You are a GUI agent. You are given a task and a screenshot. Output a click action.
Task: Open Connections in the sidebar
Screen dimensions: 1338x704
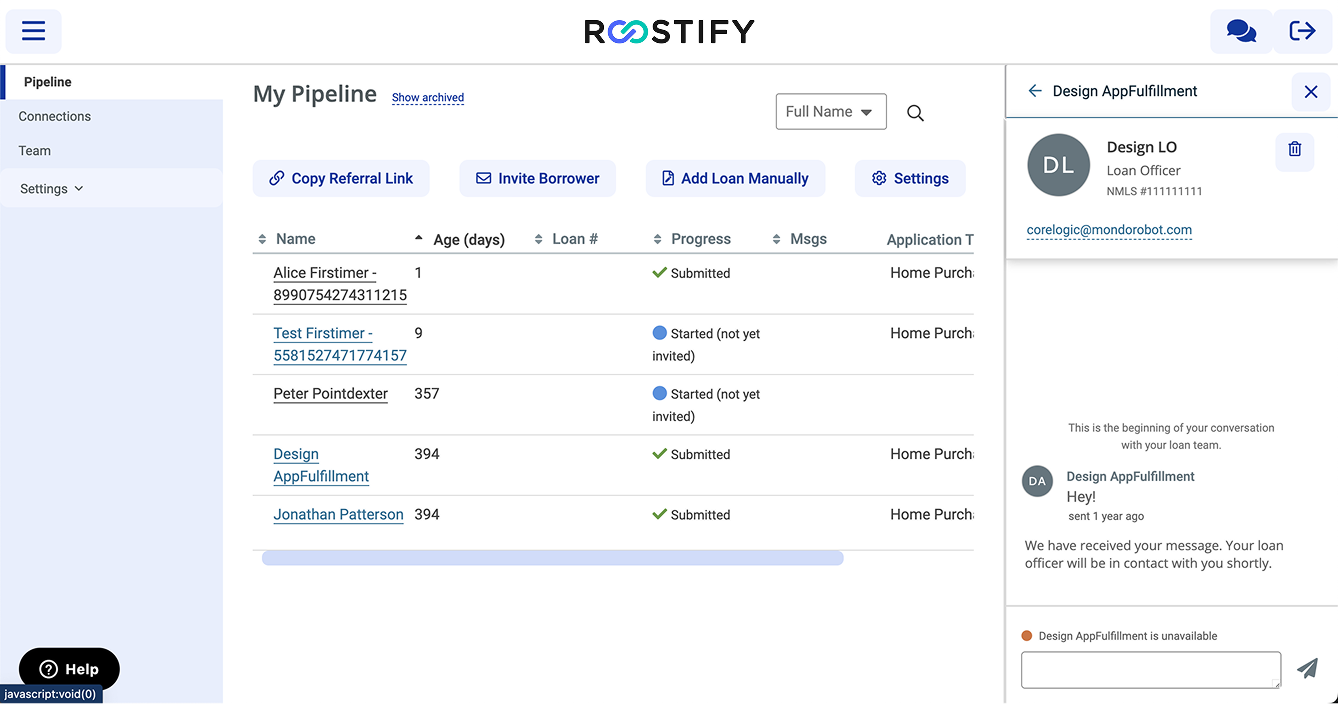(x=55, y=116)
